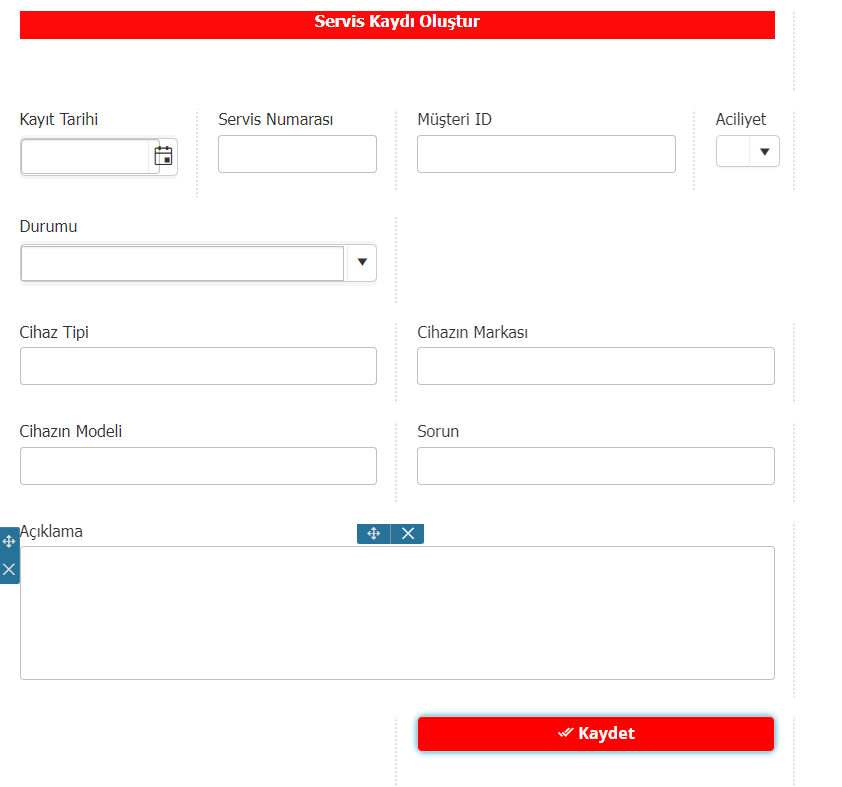Focus the Müşteri ID input field

click(546, 154)
